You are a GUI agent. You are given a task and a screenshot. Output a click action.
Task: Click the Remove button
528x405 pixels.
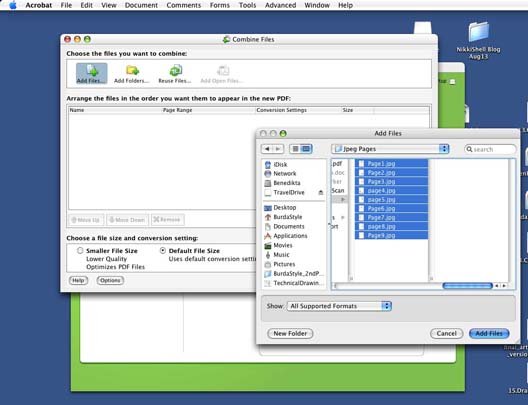[x=167, y=220]
